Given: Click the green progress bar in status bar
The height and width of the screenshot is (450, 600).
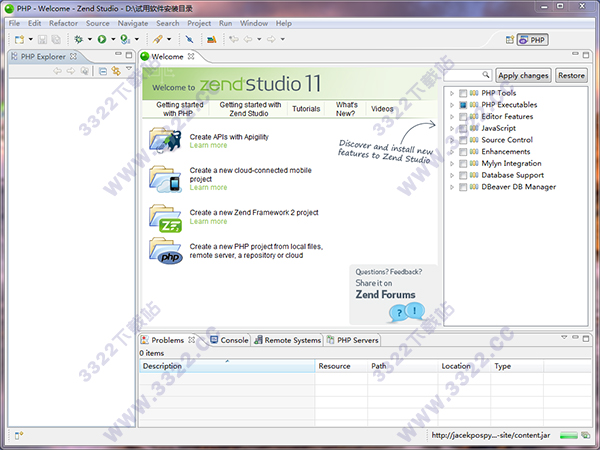Looking at the screenshot, I should tap(569, 435).
